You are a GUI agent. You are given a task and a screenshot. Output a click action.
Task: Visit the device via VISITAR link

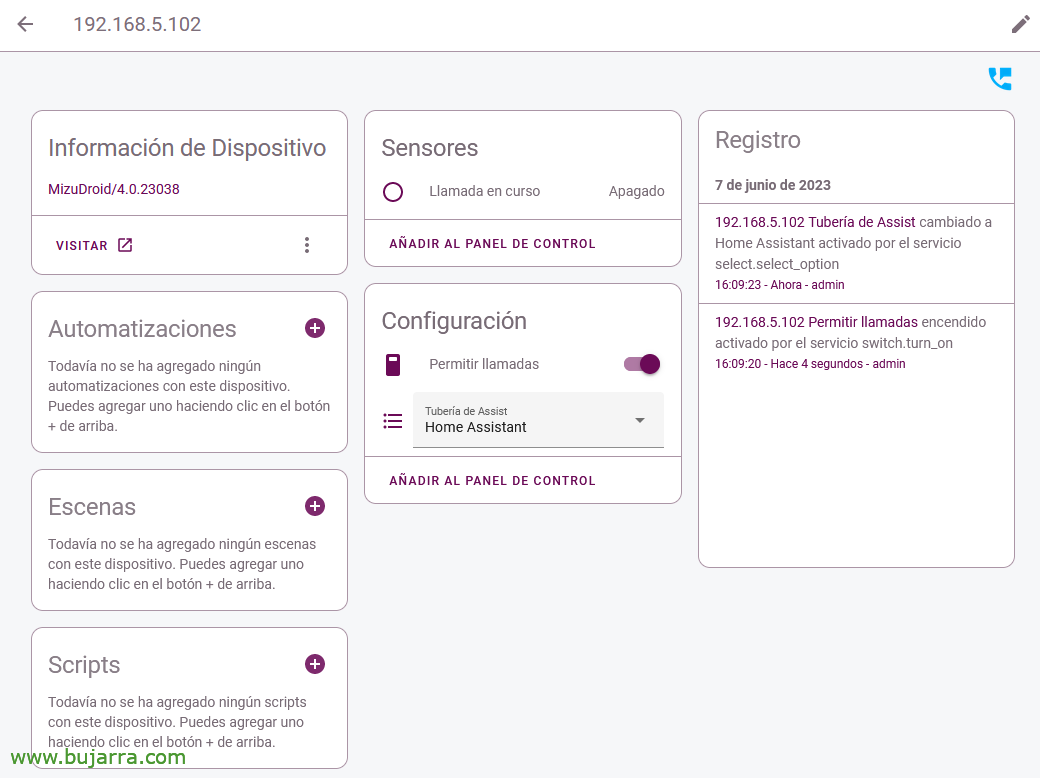point(94,245)
